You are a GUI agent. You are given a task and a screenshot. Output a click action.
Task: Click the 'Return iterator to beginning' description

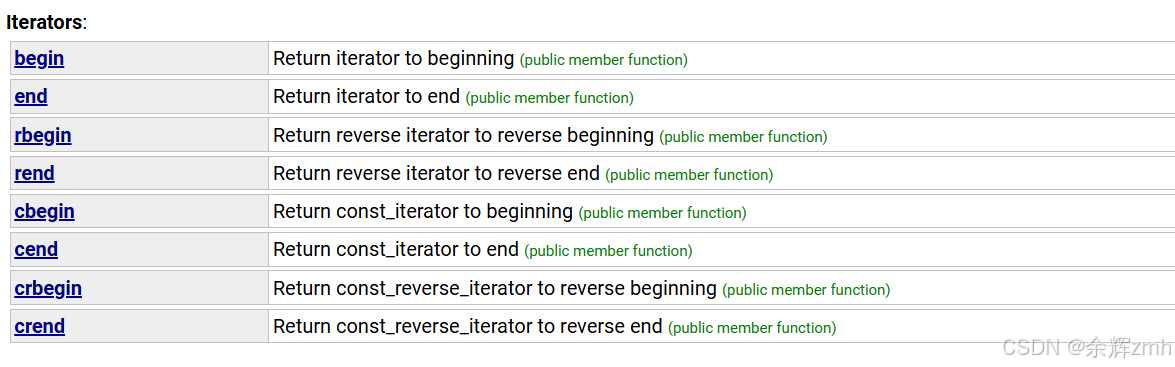[393, 59]
